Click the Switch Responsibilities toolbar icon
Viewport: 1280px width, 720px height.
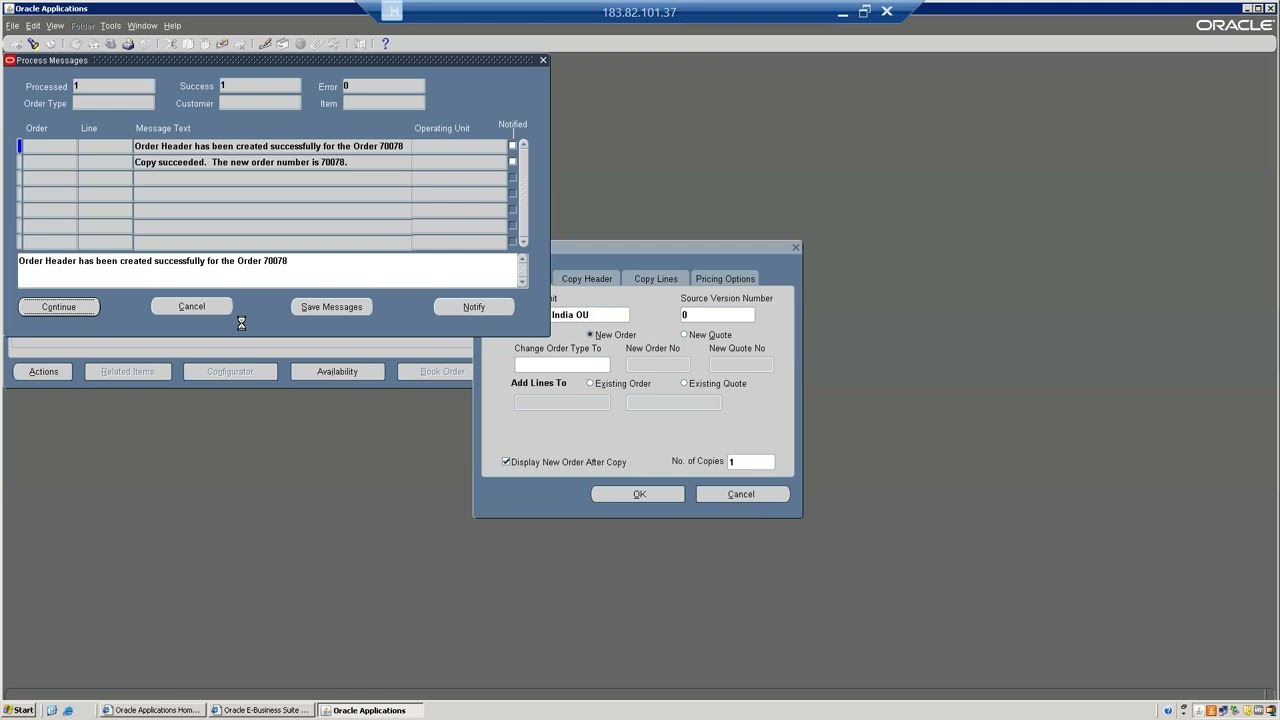click(110, 44)
